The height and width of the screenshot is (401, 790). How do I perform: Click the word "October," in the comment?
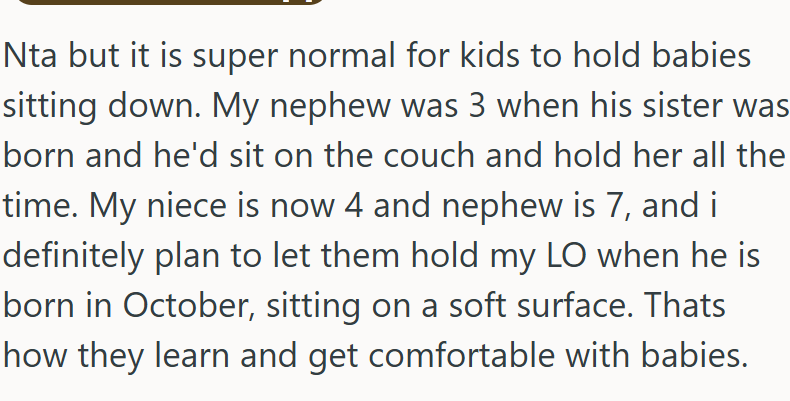pos(189,306)
